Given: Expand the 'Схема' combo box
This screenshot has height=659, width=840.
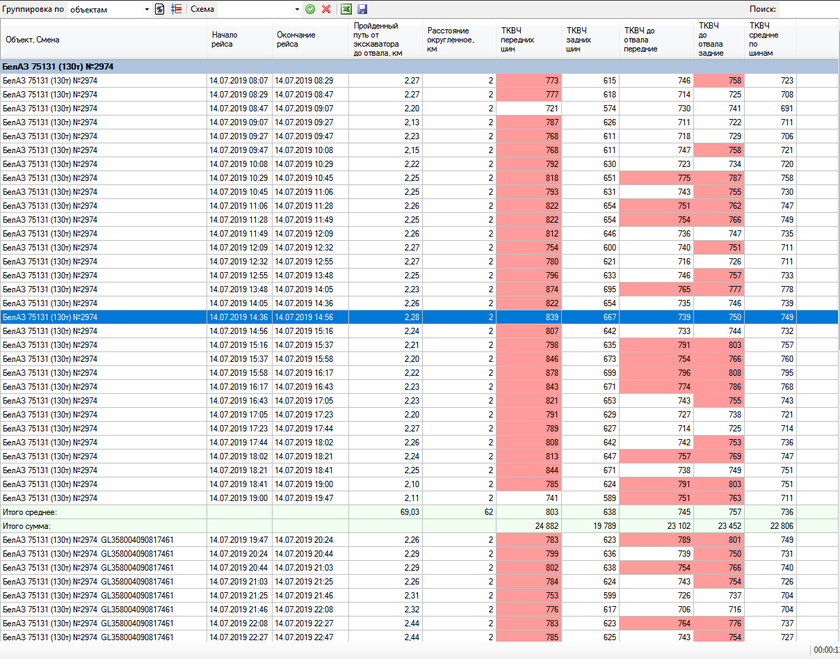Looking at the screenshot, I should [297, 9].
